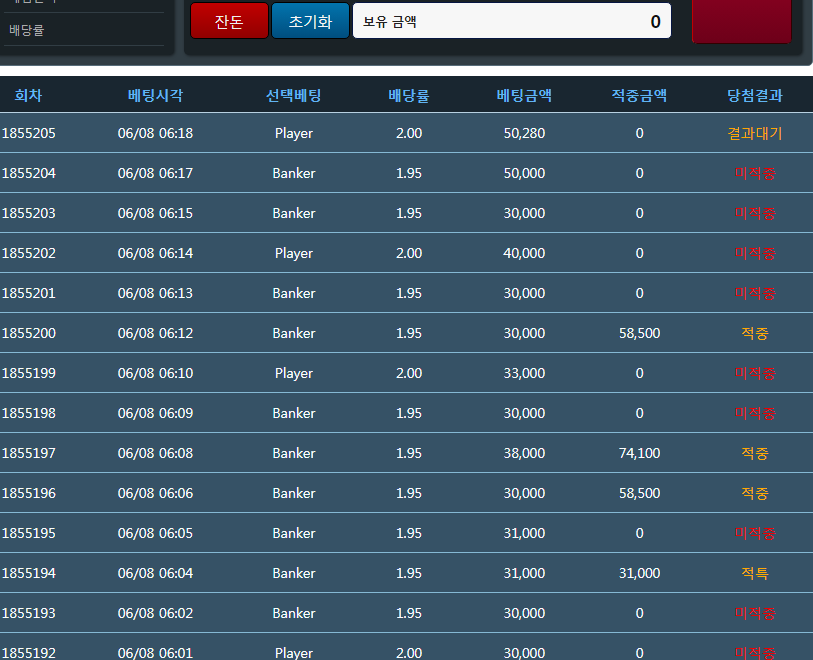Select round number 1855205
The image size is (813, 660).
[x=29, y=133]
